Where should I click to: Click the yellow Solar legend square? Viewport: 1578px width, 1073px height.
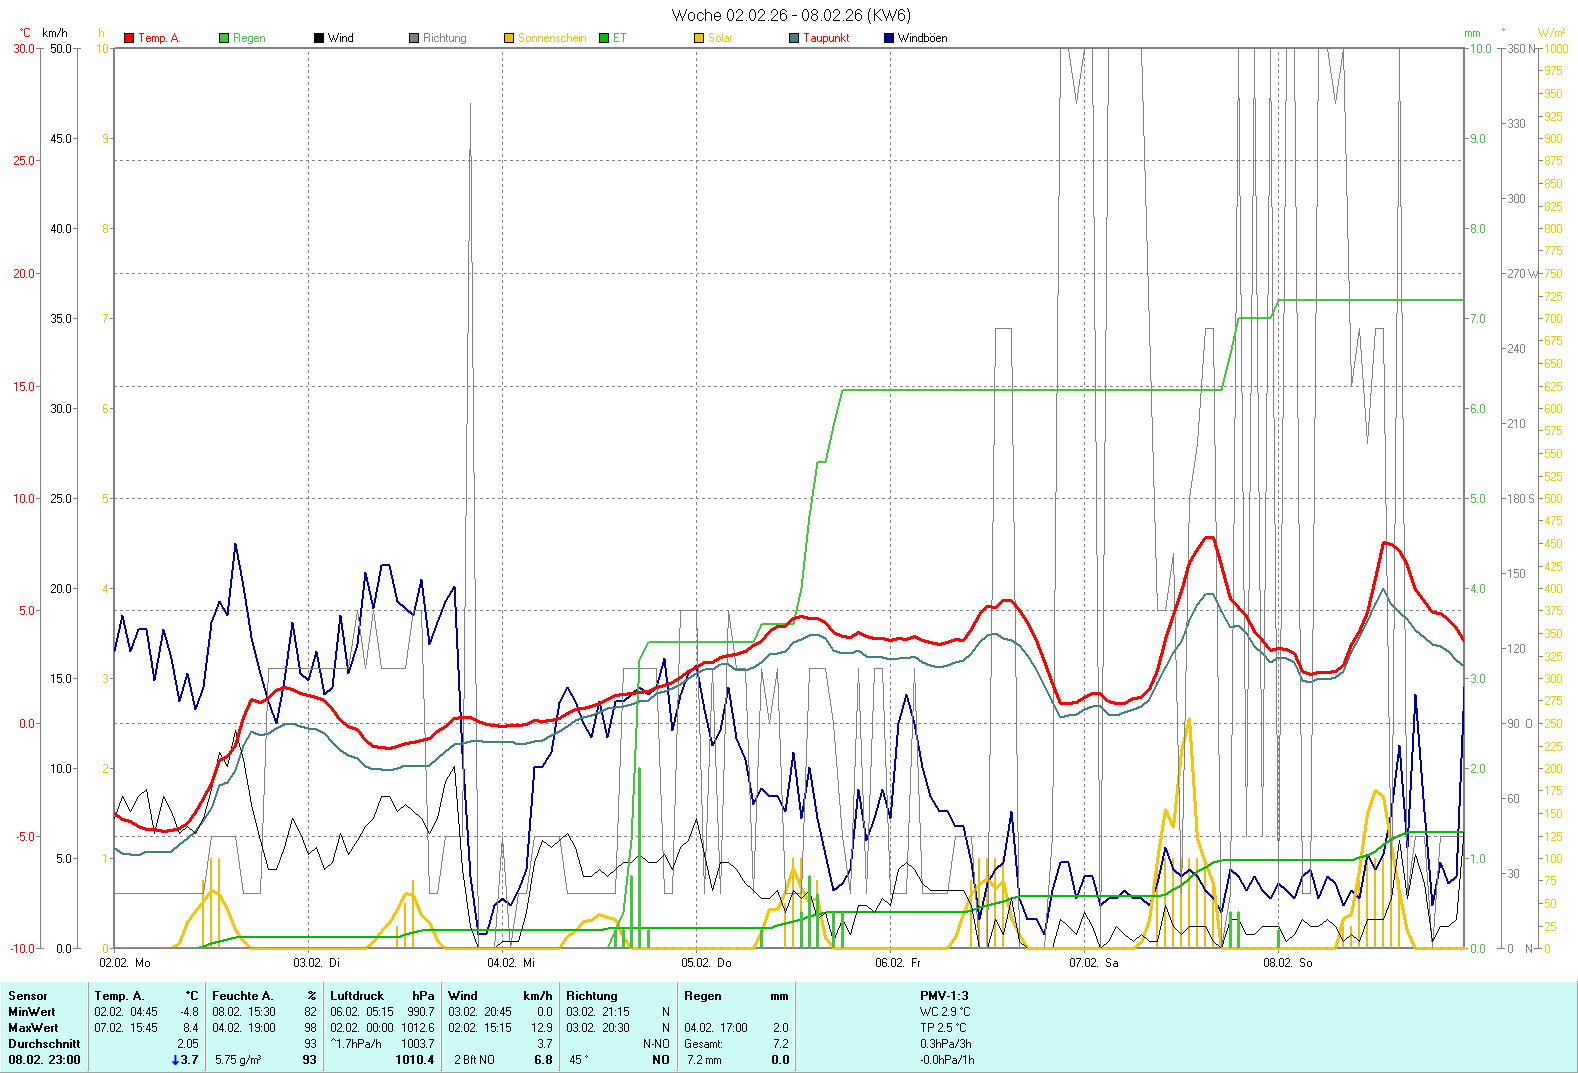tap(699, 38)
